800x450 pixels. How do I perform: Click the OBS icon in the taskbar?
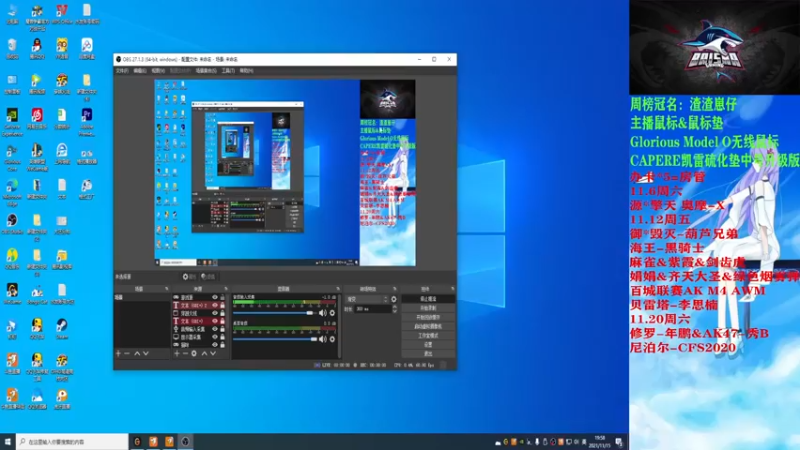185,442
